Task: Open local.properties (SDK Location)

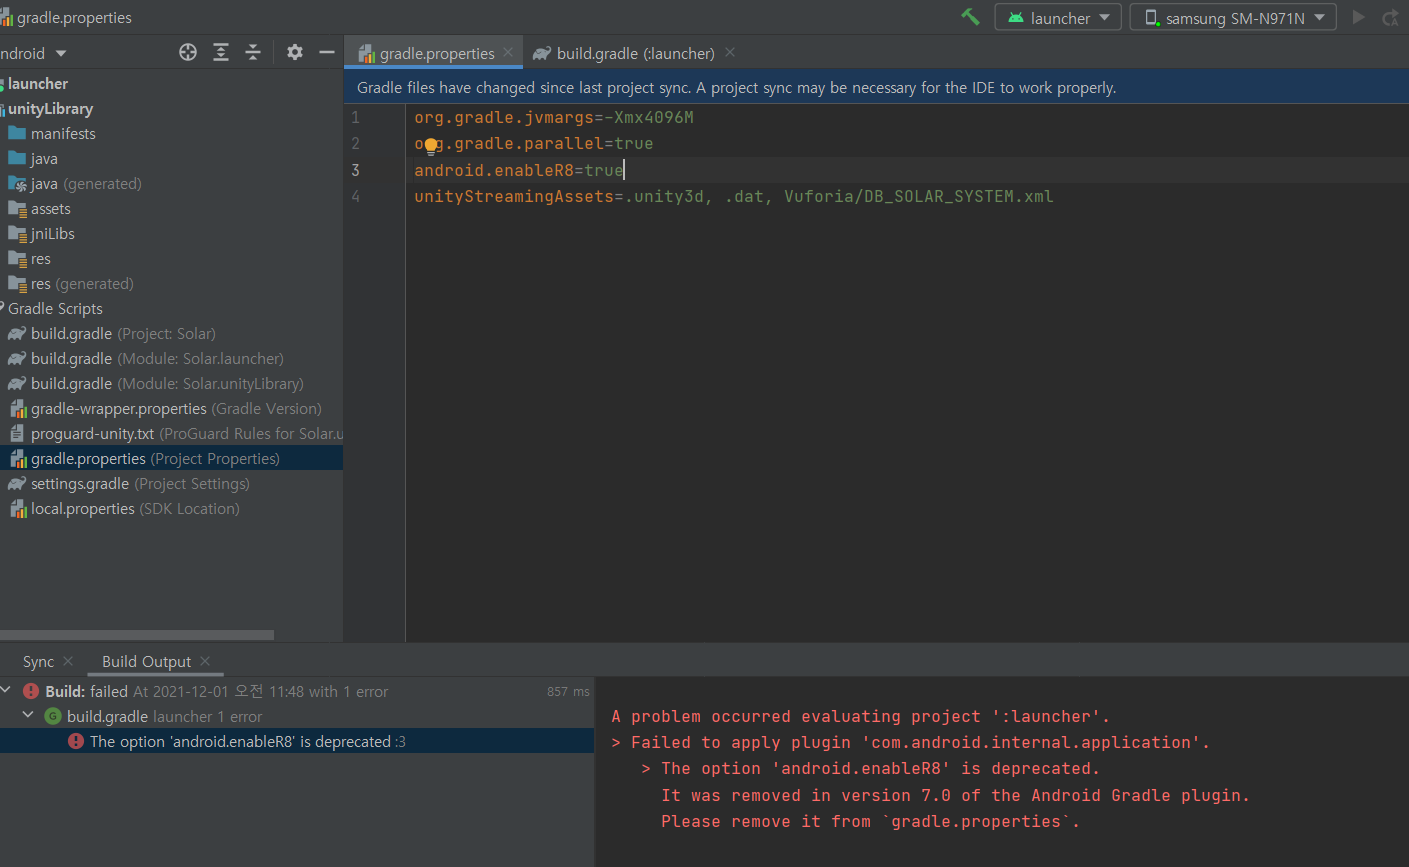Action: click(x=135, y=509)
